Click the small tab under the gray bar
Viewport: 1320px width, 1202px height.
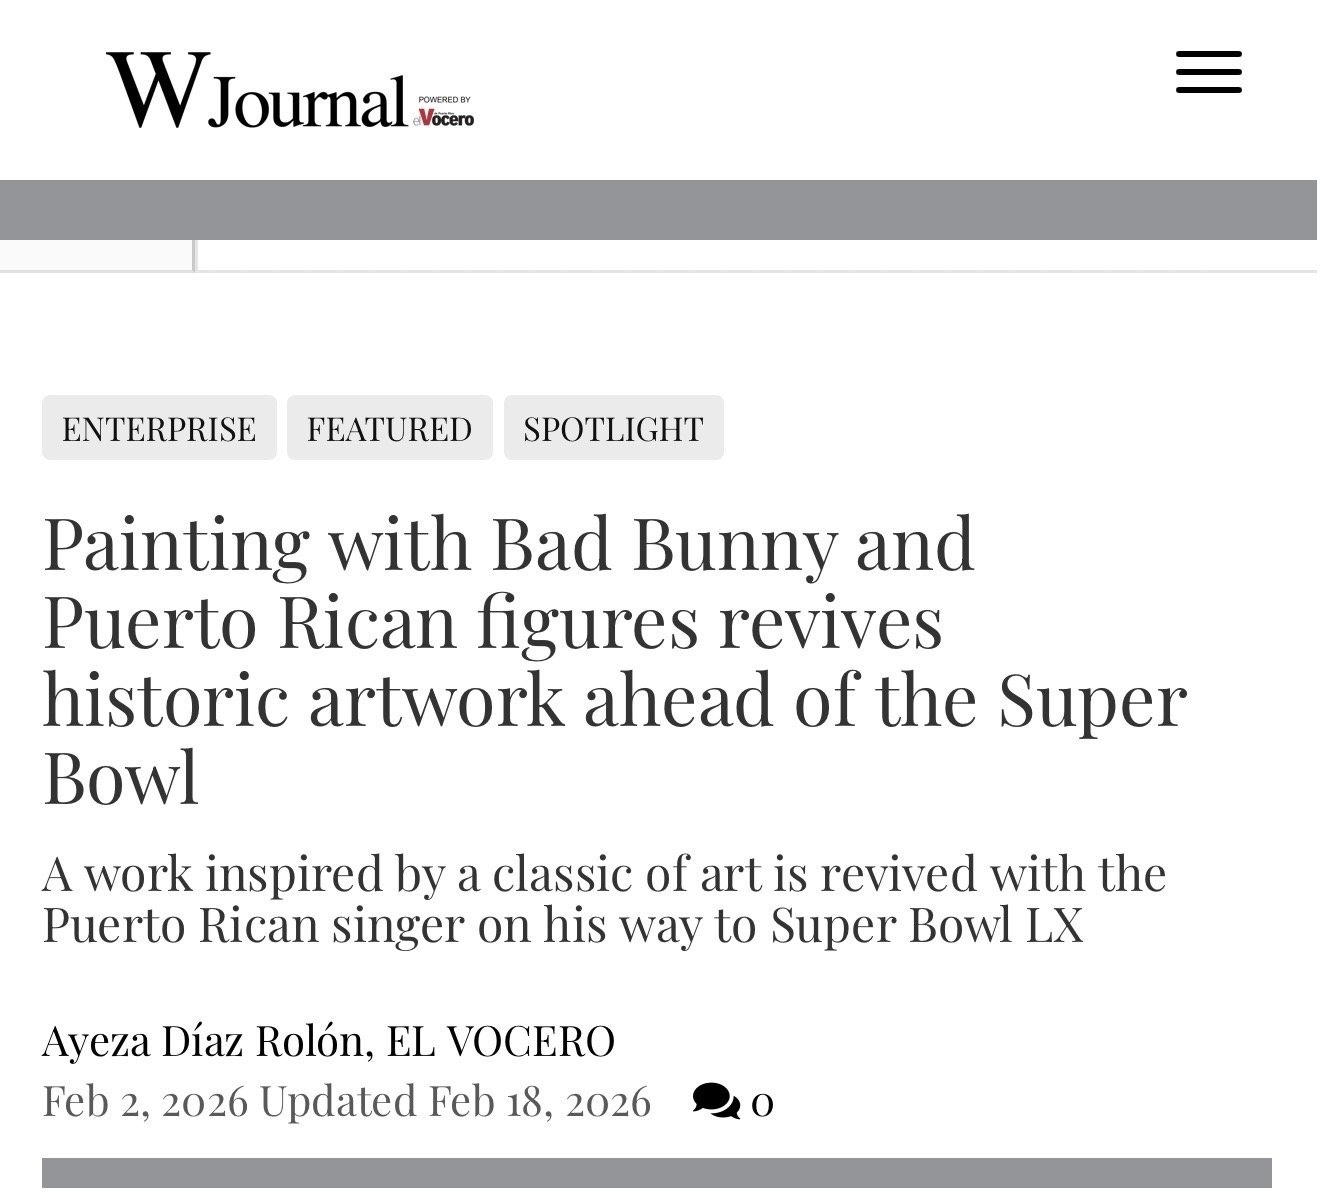[96, 256]
